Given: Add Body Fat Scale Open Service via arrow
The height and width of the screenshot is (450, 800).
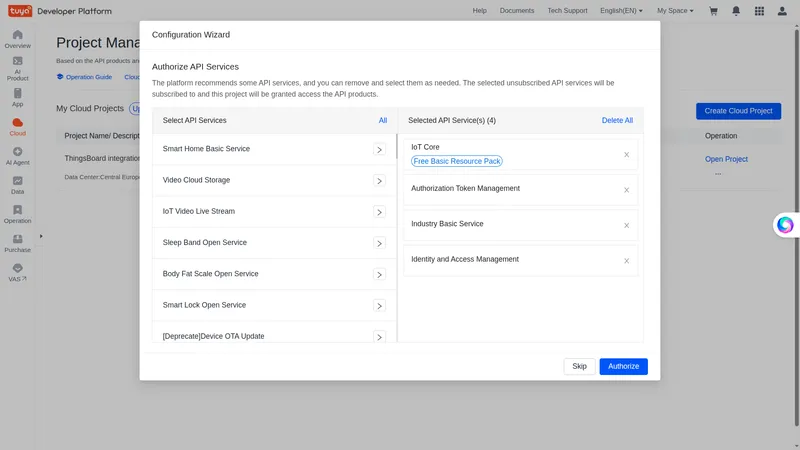Looking at the screenshot, I should pyautogui.click(x=379, y=274).
